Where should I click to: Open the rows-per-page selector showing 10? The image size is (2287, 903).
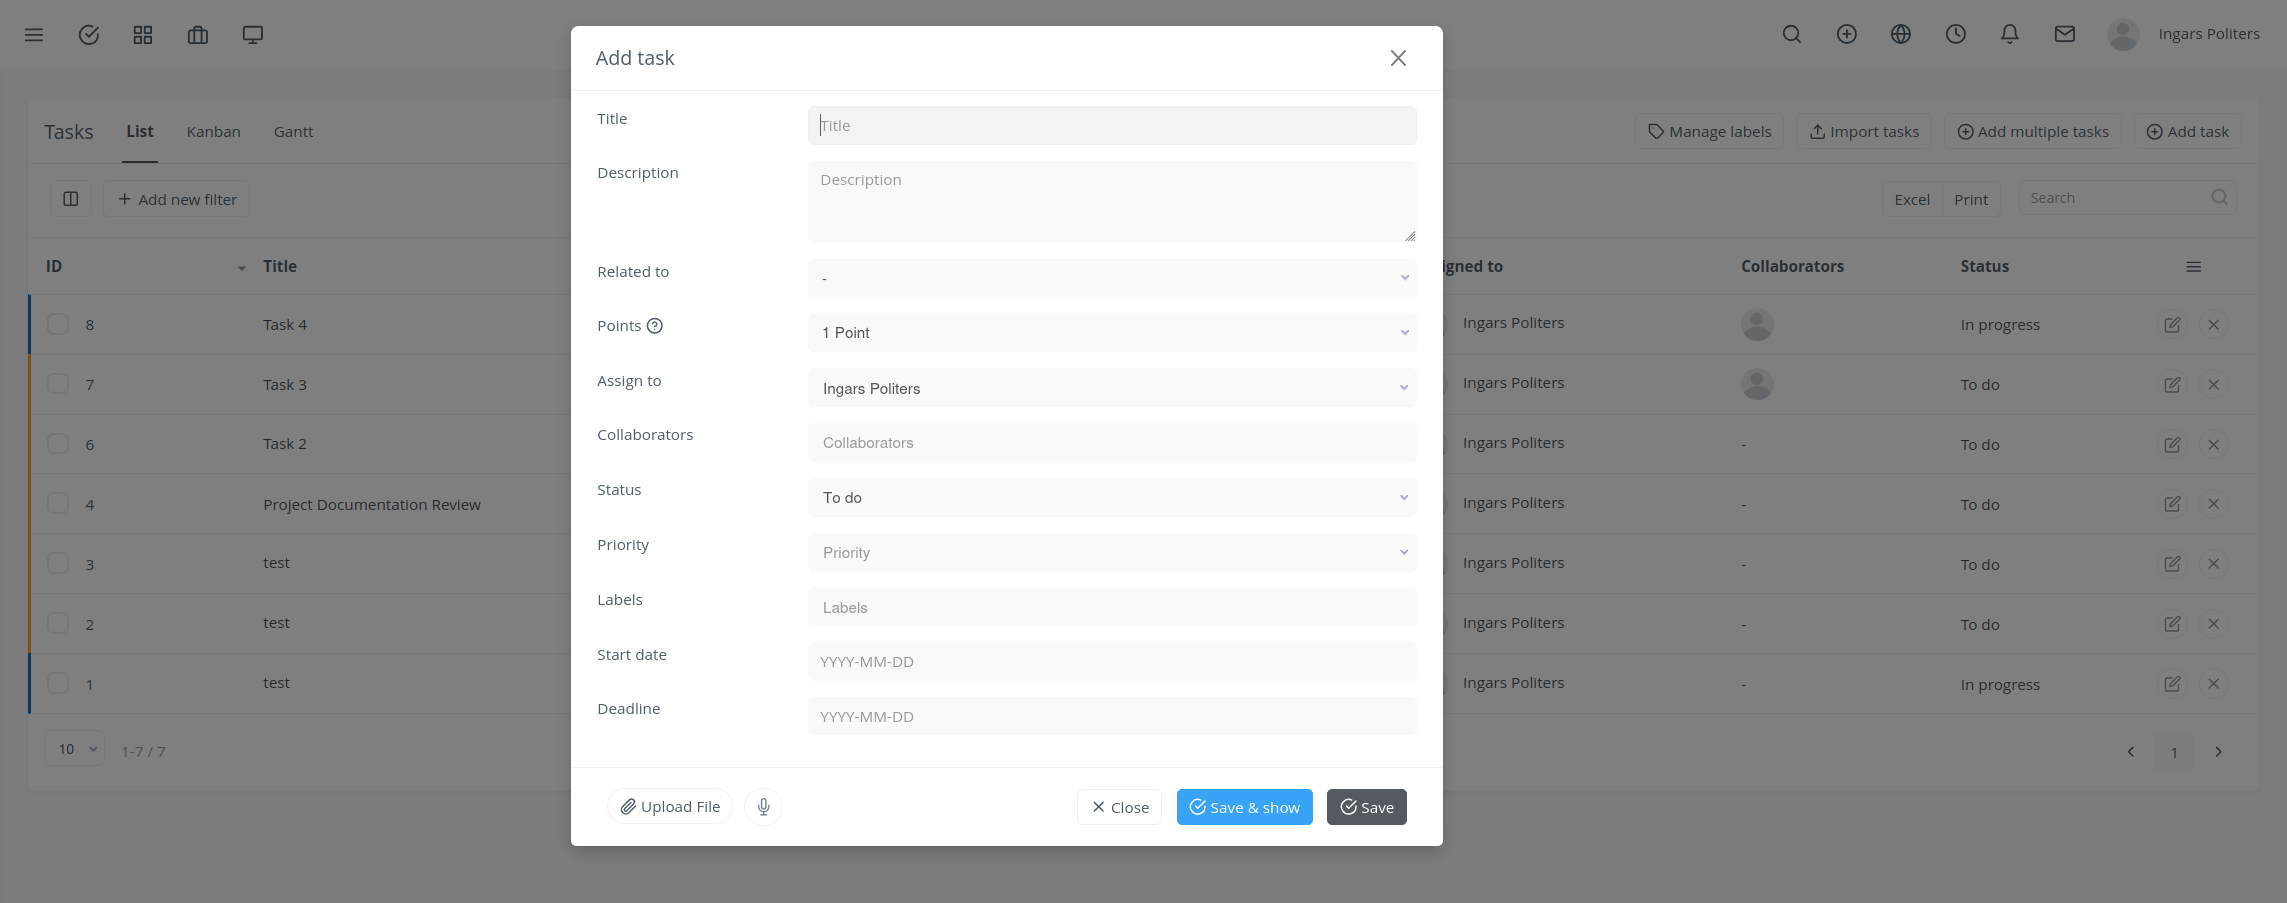pos(73,748)
